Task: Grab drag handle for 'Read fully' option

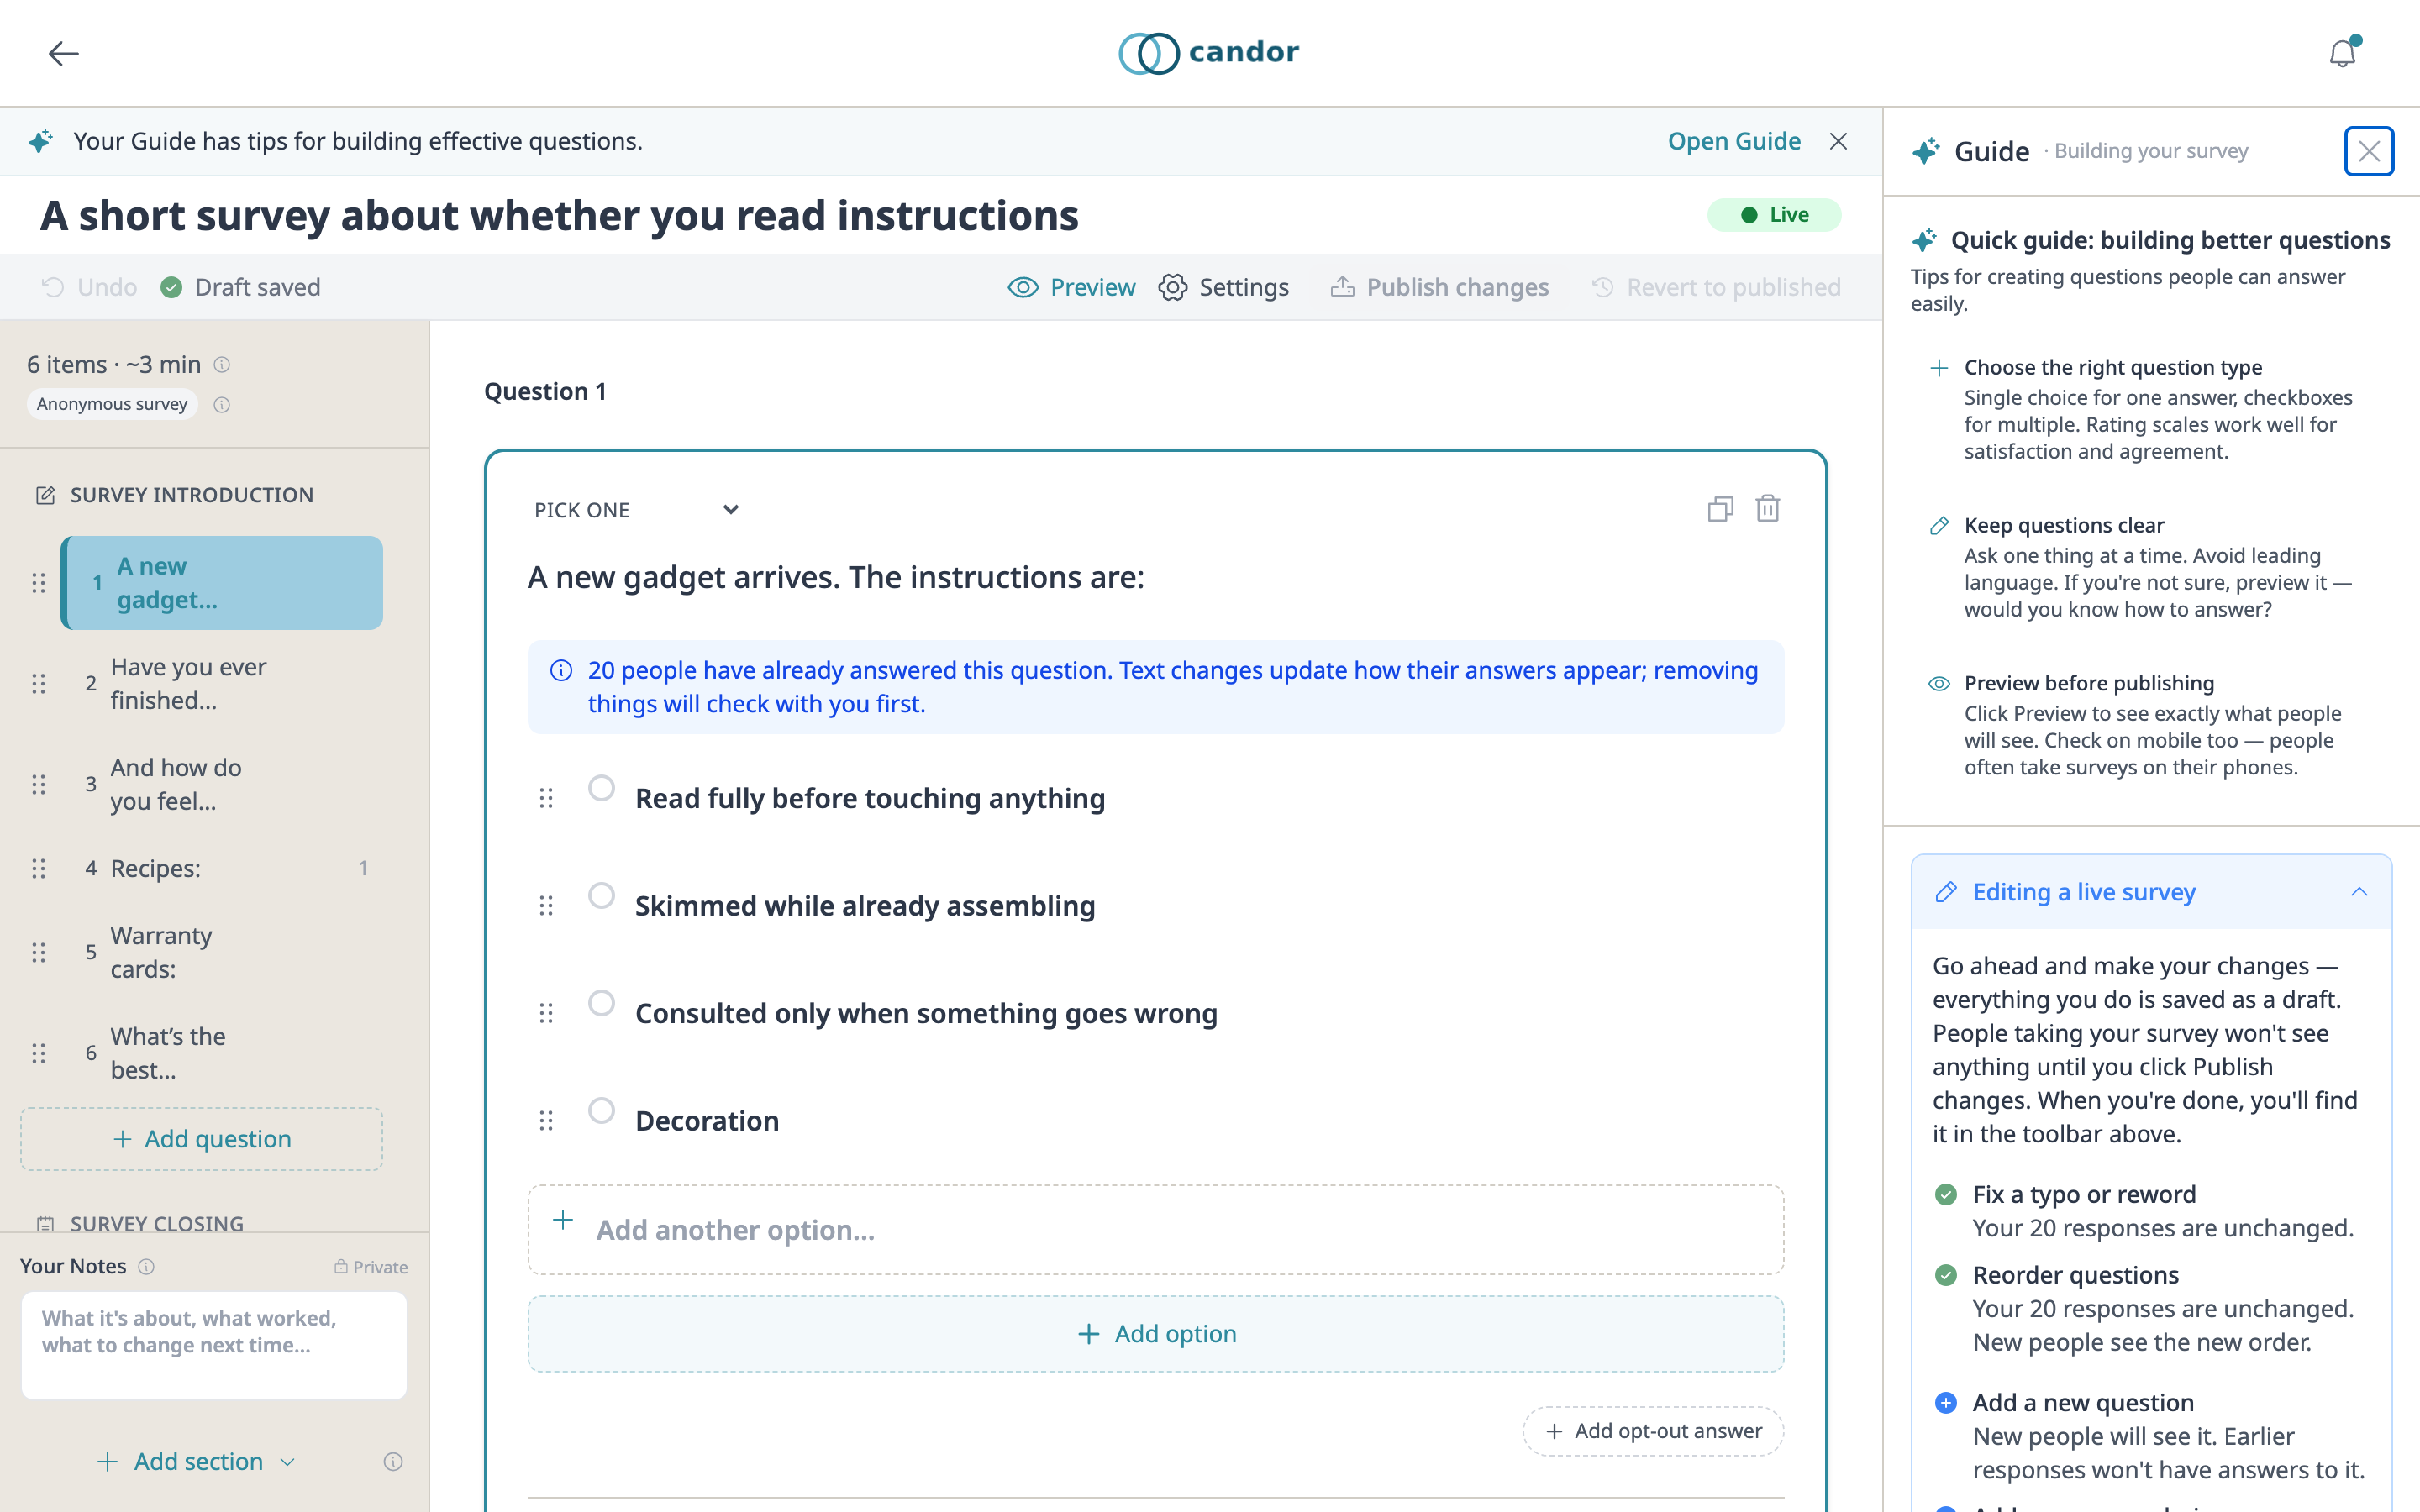Action: pyautogui.click(x=546, y=798)
